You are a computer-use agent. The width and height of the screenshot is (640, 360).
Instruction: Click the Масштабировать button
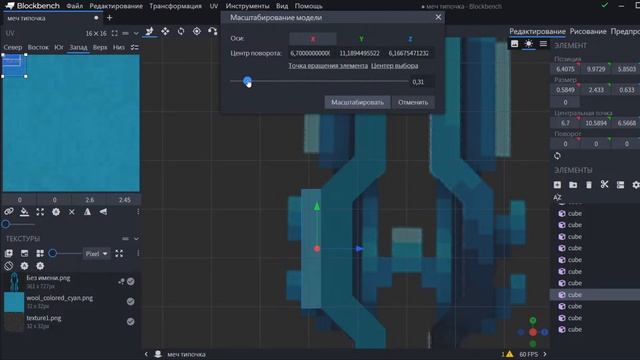click(357, 102)
